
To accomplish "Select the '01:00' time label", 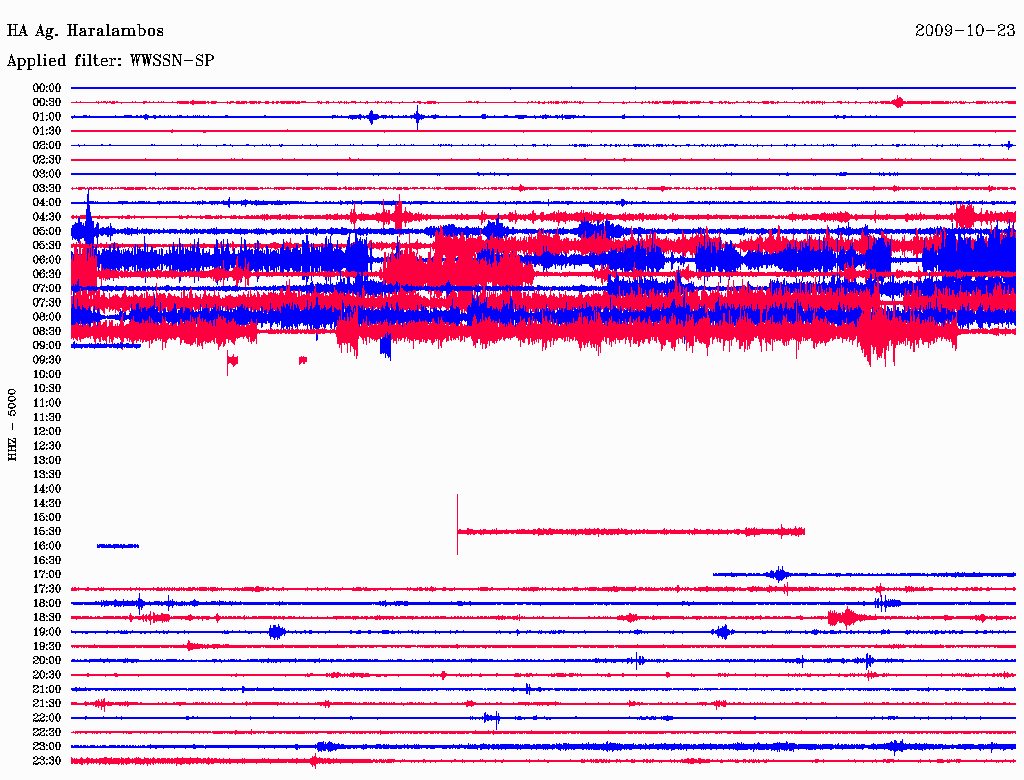I will (47, 116).
